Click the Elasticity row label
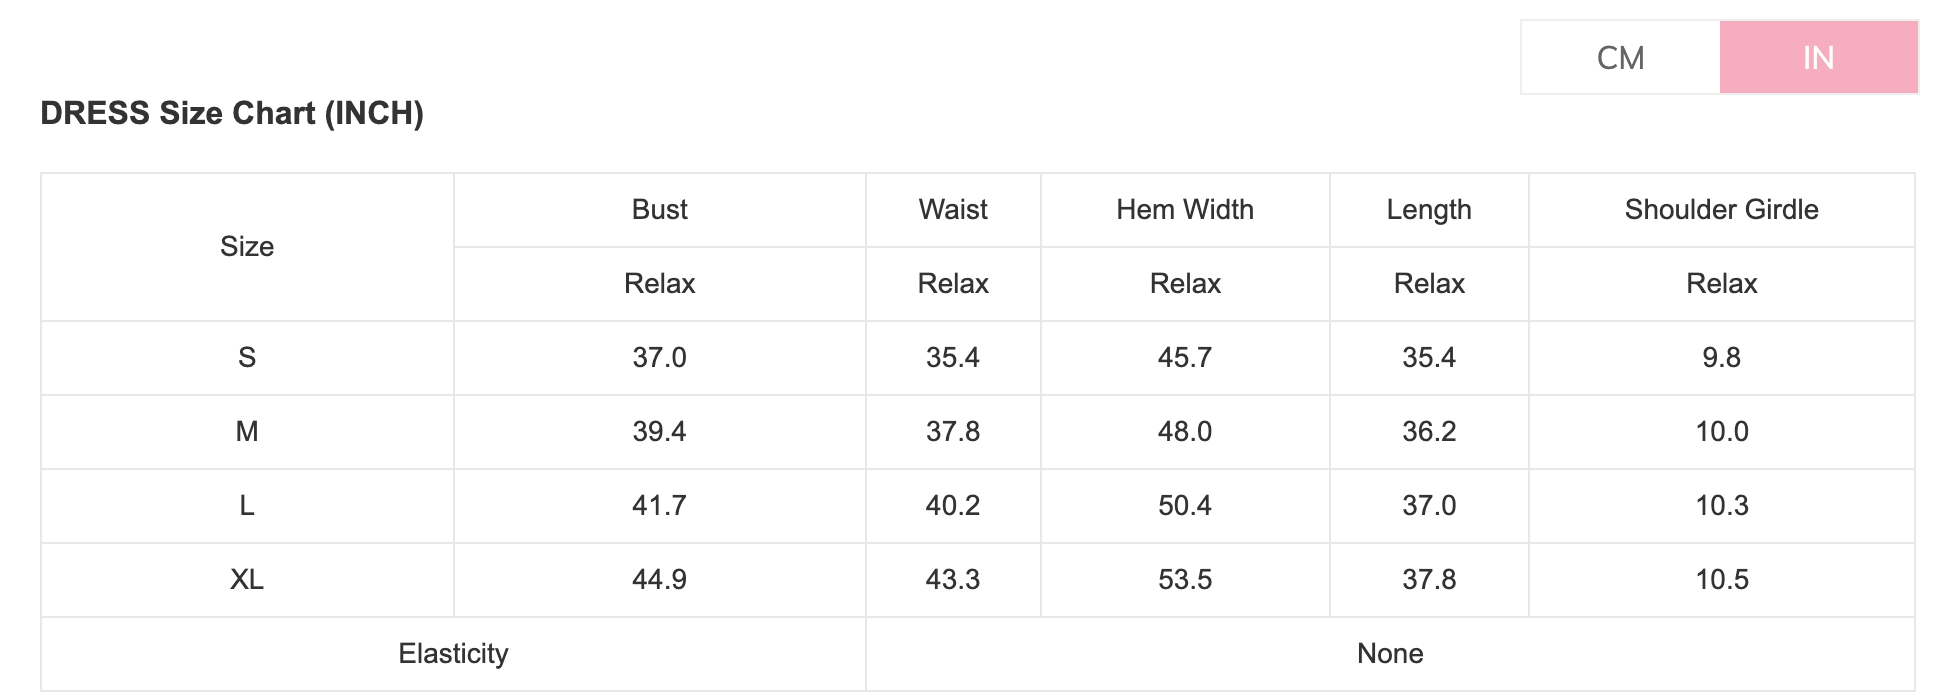The image size is (1942, 696). point(453,654)
